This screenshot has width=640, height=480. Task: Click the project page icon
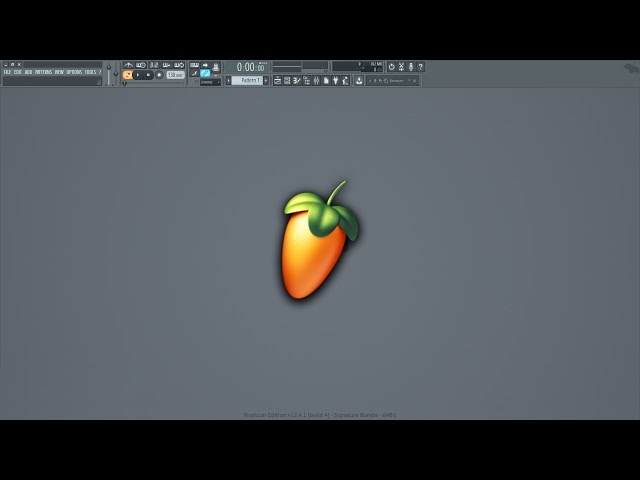click(x=327, y=80)
